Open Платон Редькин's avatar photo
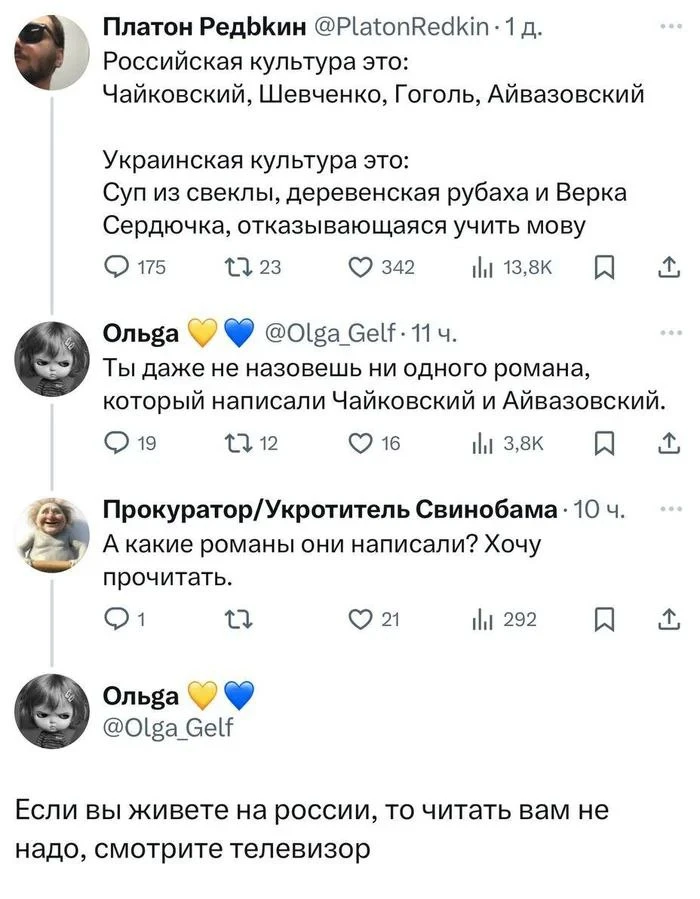This screenshot has height=899, width=700. (55, 53)
